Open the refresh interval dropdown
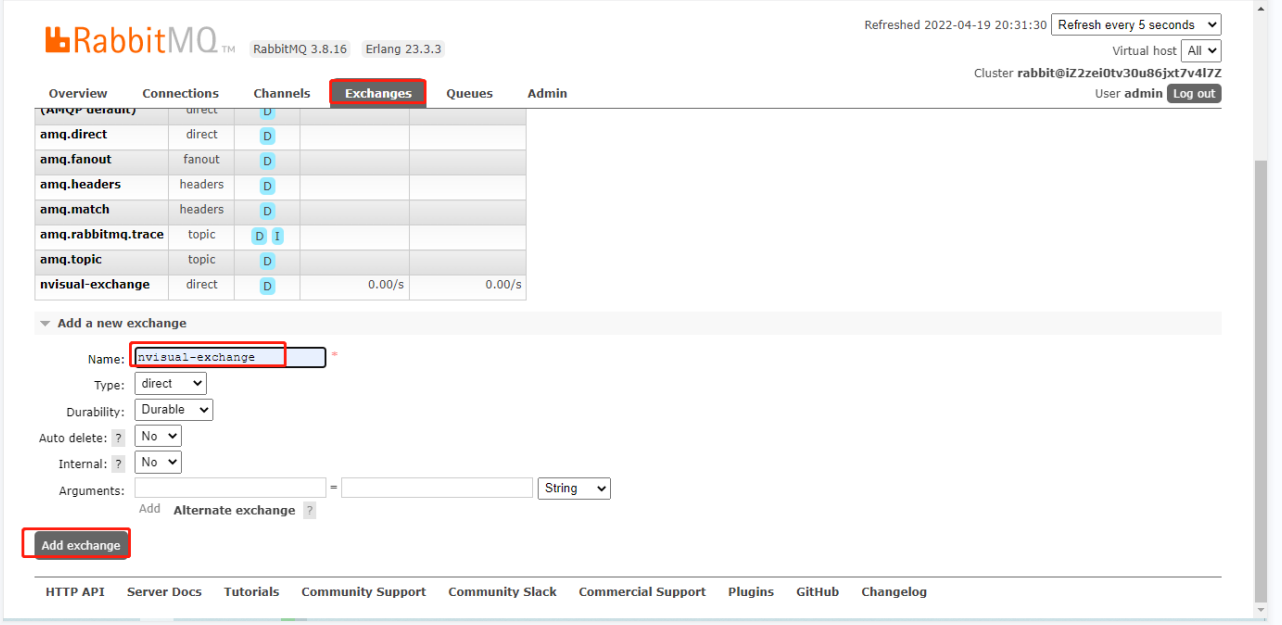The width and height of the screenshot is (1282, 625). (1136, 25)
